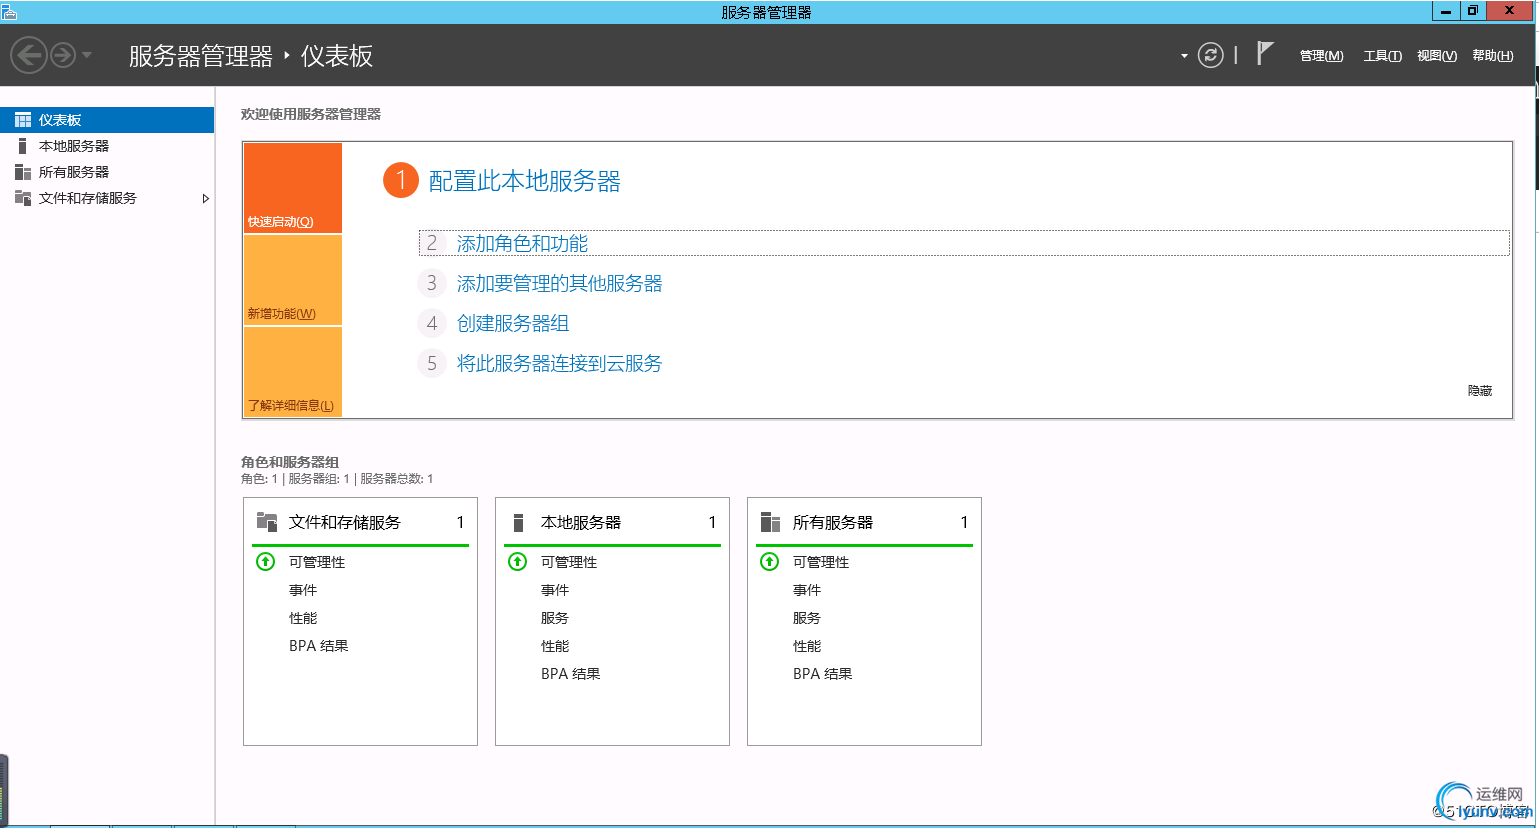Screen dimensions: 1539x828
Task: Click the forward navigation arrow
Action: pyautogui.click(x=63, y=55)
